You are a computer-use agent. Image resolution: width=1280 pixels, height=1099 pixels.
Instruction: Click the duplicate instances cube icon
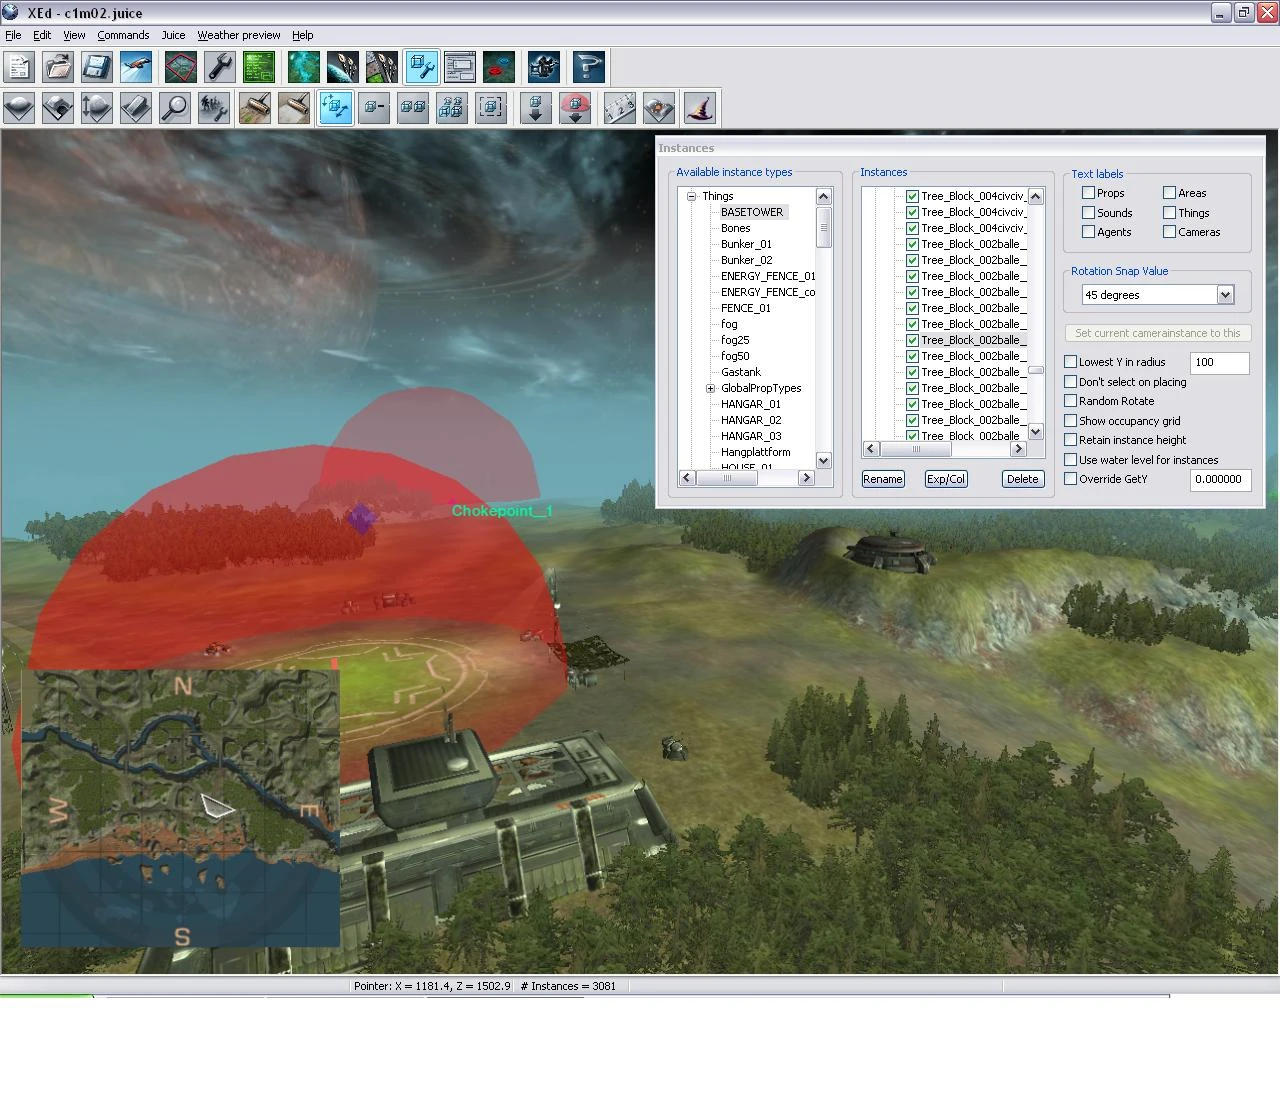coord(412,108)
